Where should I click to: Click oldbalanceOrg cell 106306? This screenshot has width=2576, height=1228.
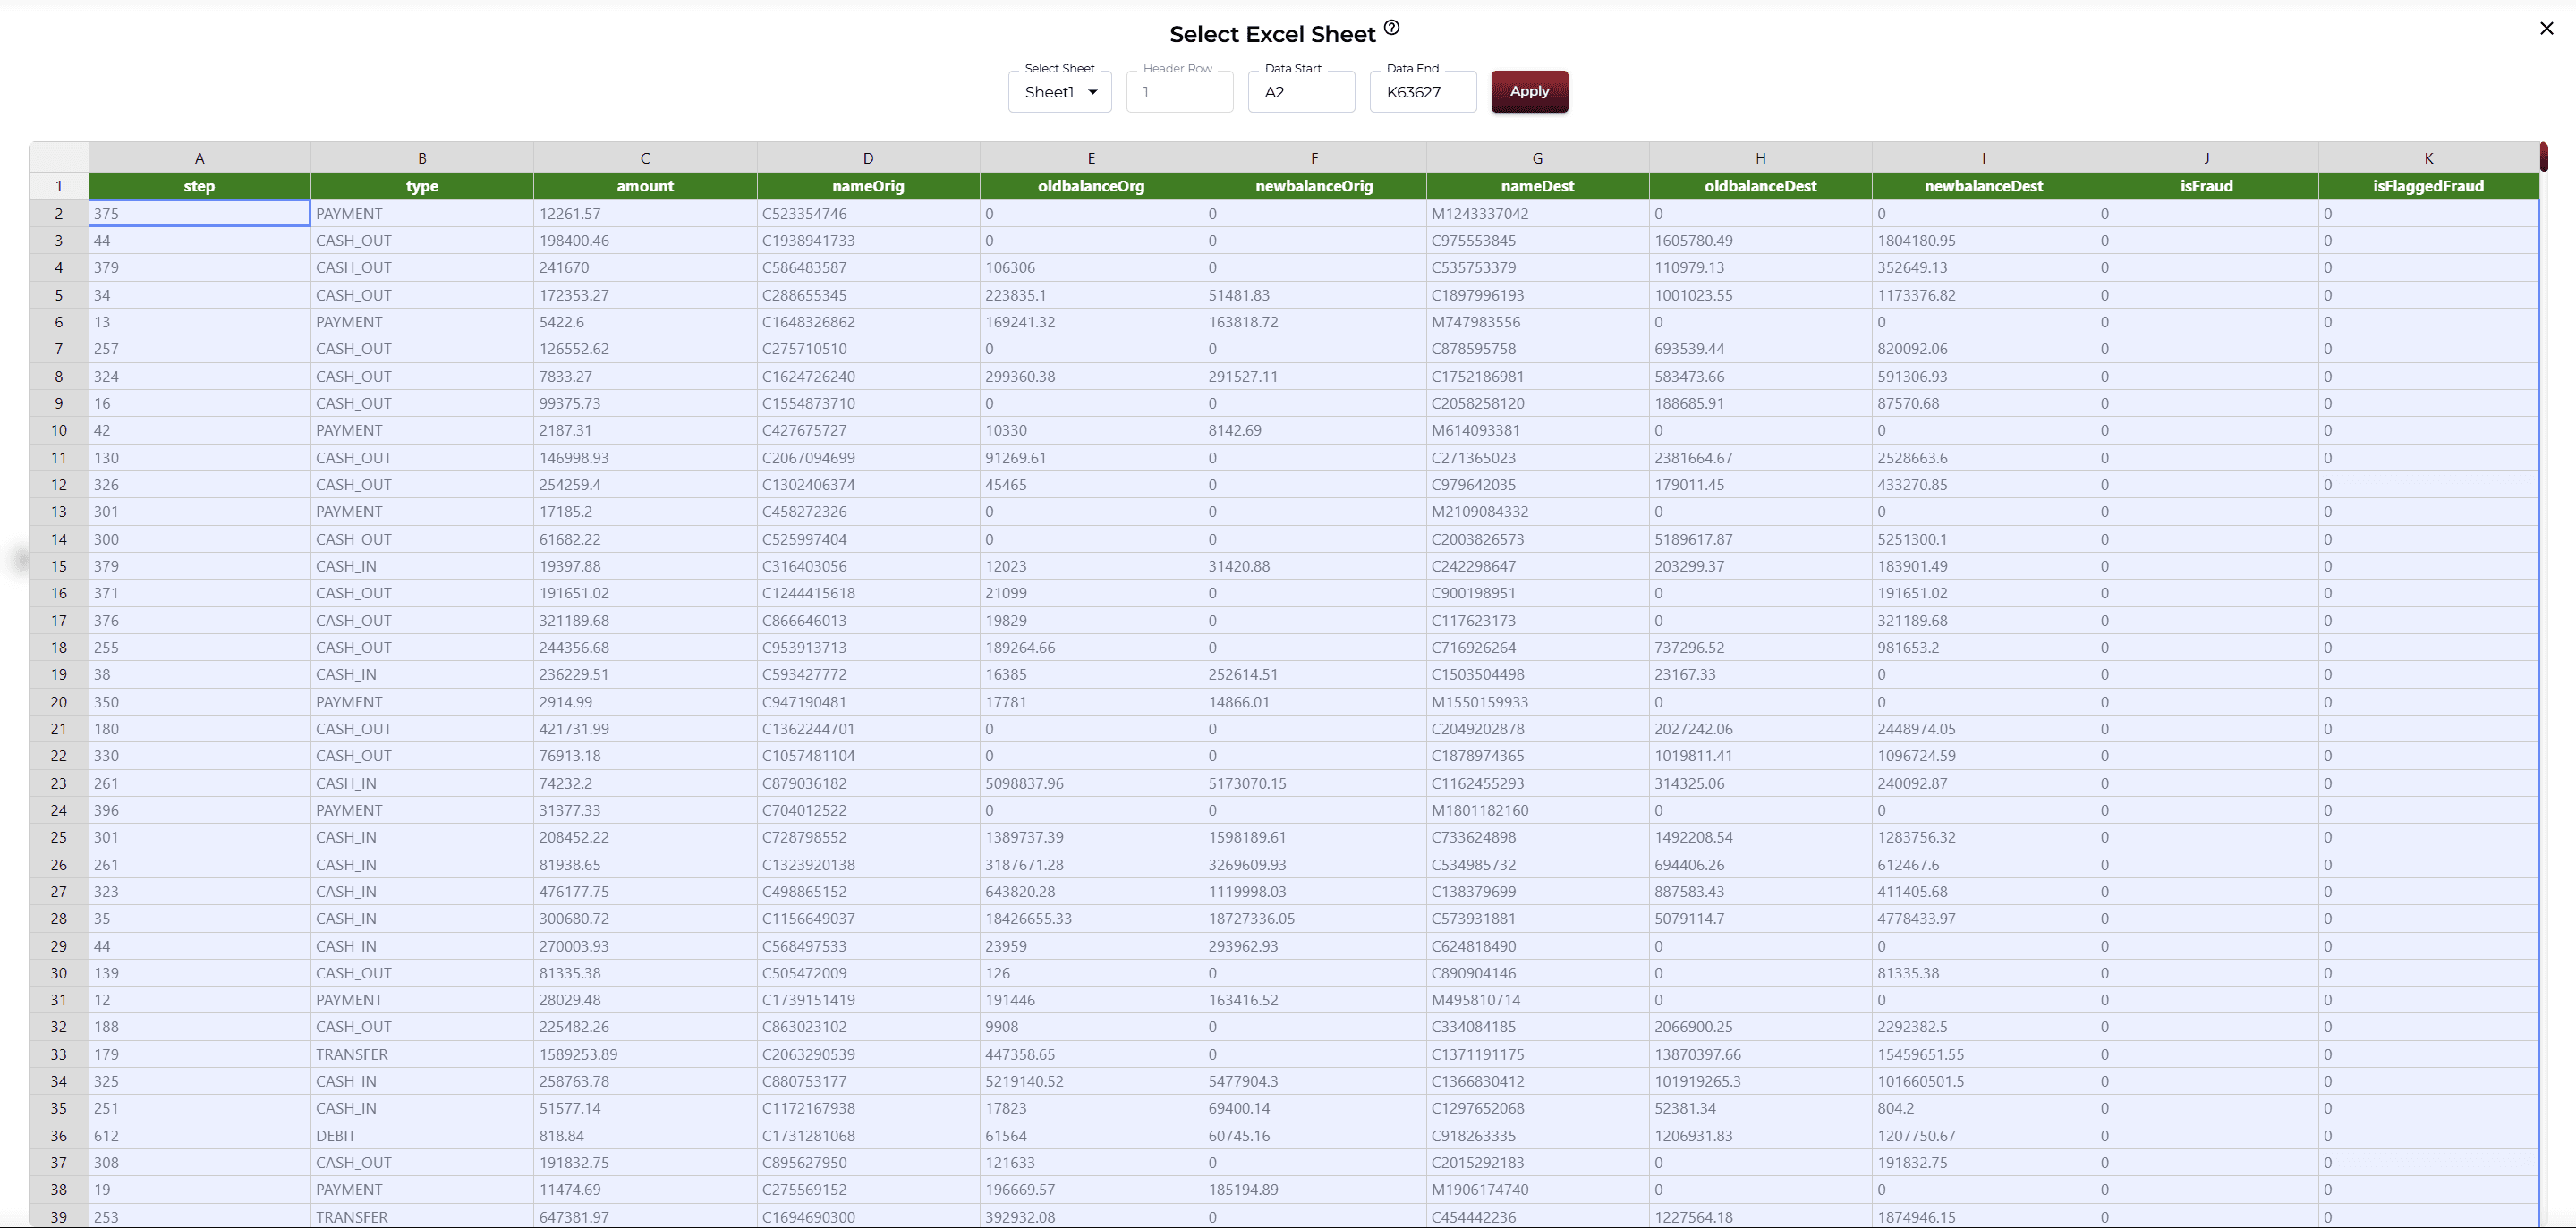point(1091,267)
